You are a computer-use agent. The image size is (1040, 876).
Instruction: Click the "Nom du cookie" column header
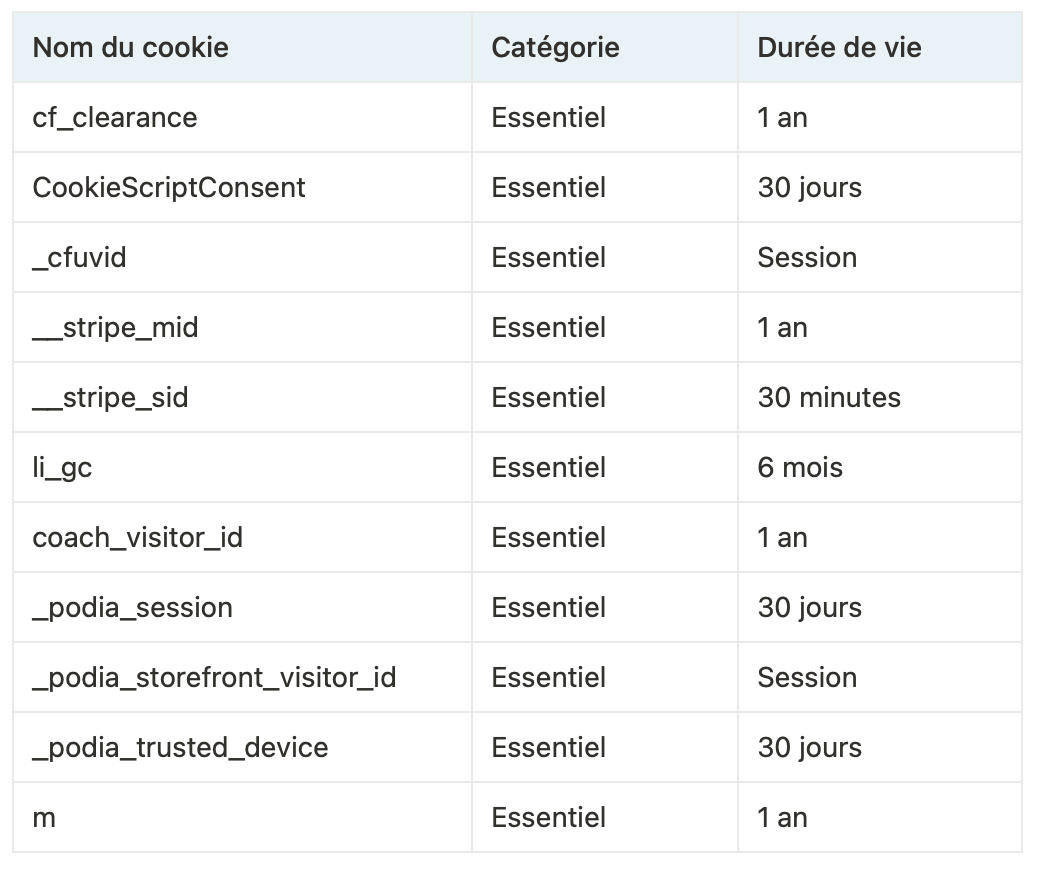point(131,47)
